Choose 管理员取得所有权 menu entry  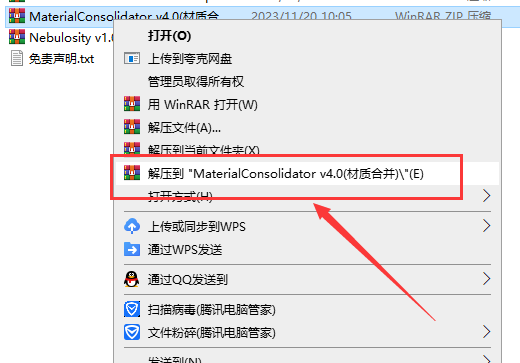point(196,81)
